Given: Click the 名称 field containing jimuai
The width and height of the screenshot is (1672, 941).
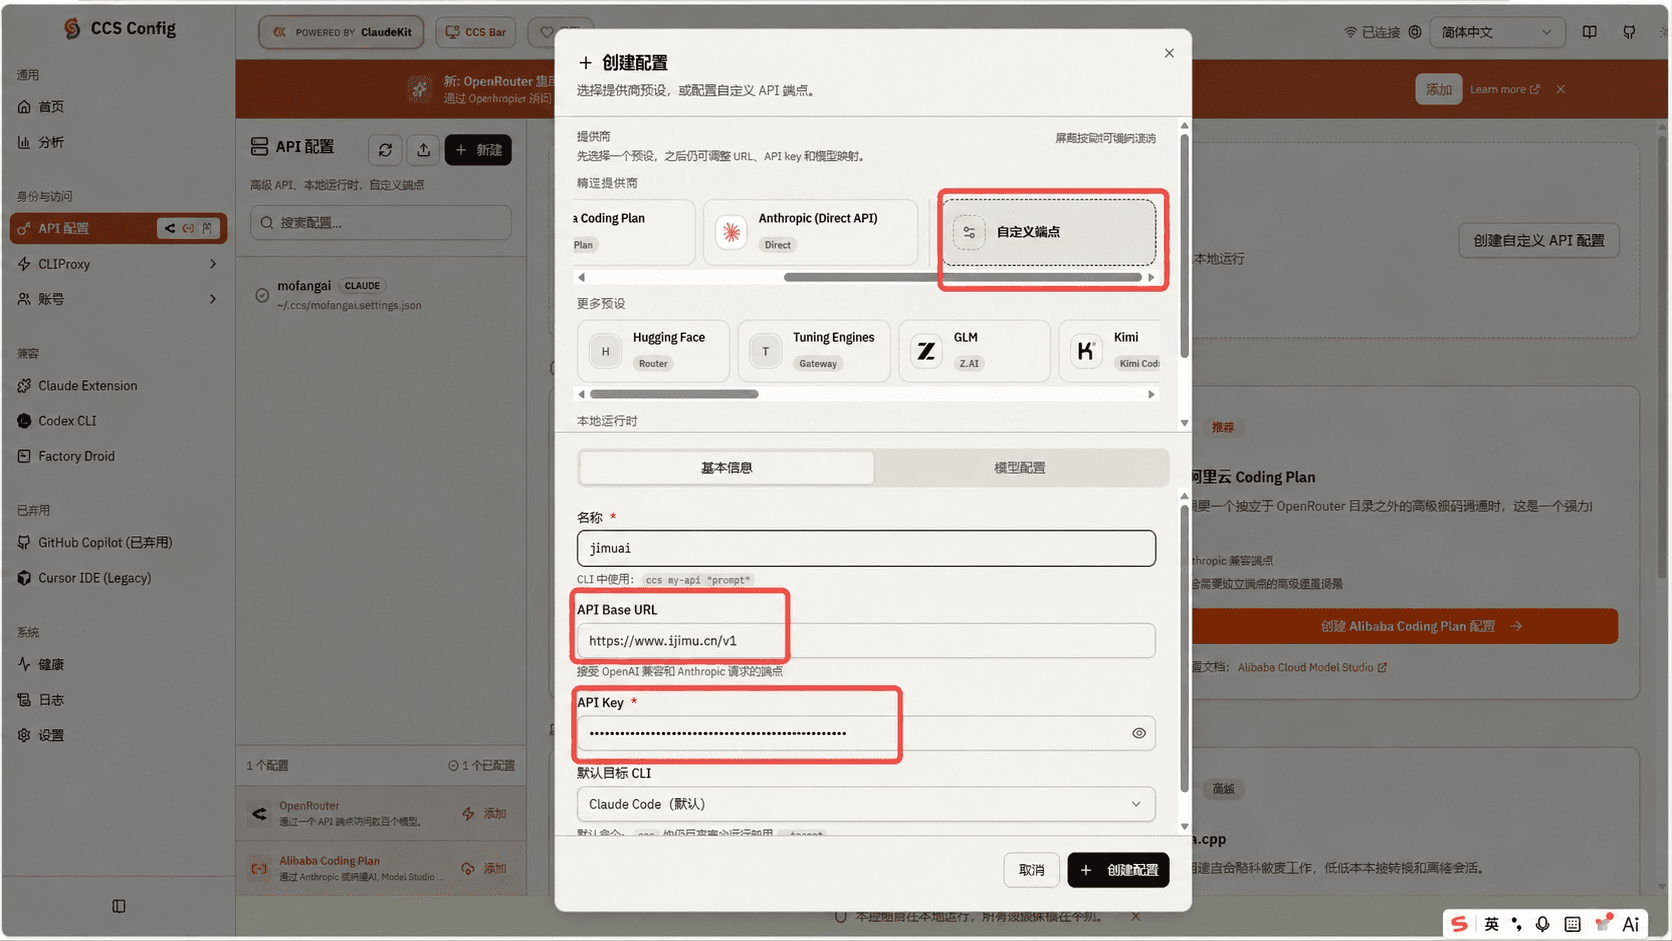Looking at the screenshot, I should pos(866,548).
